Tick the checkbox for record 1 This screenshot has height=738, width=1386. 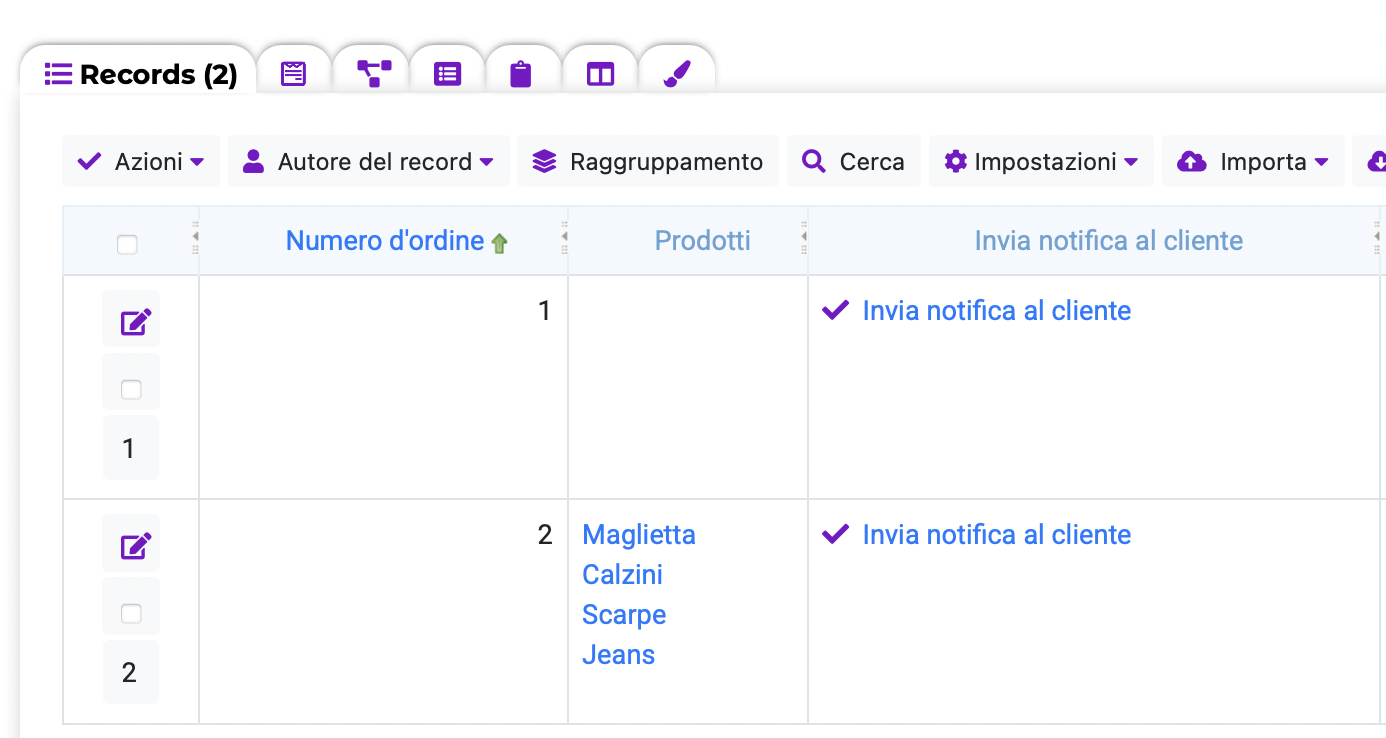tap(131, 390)
